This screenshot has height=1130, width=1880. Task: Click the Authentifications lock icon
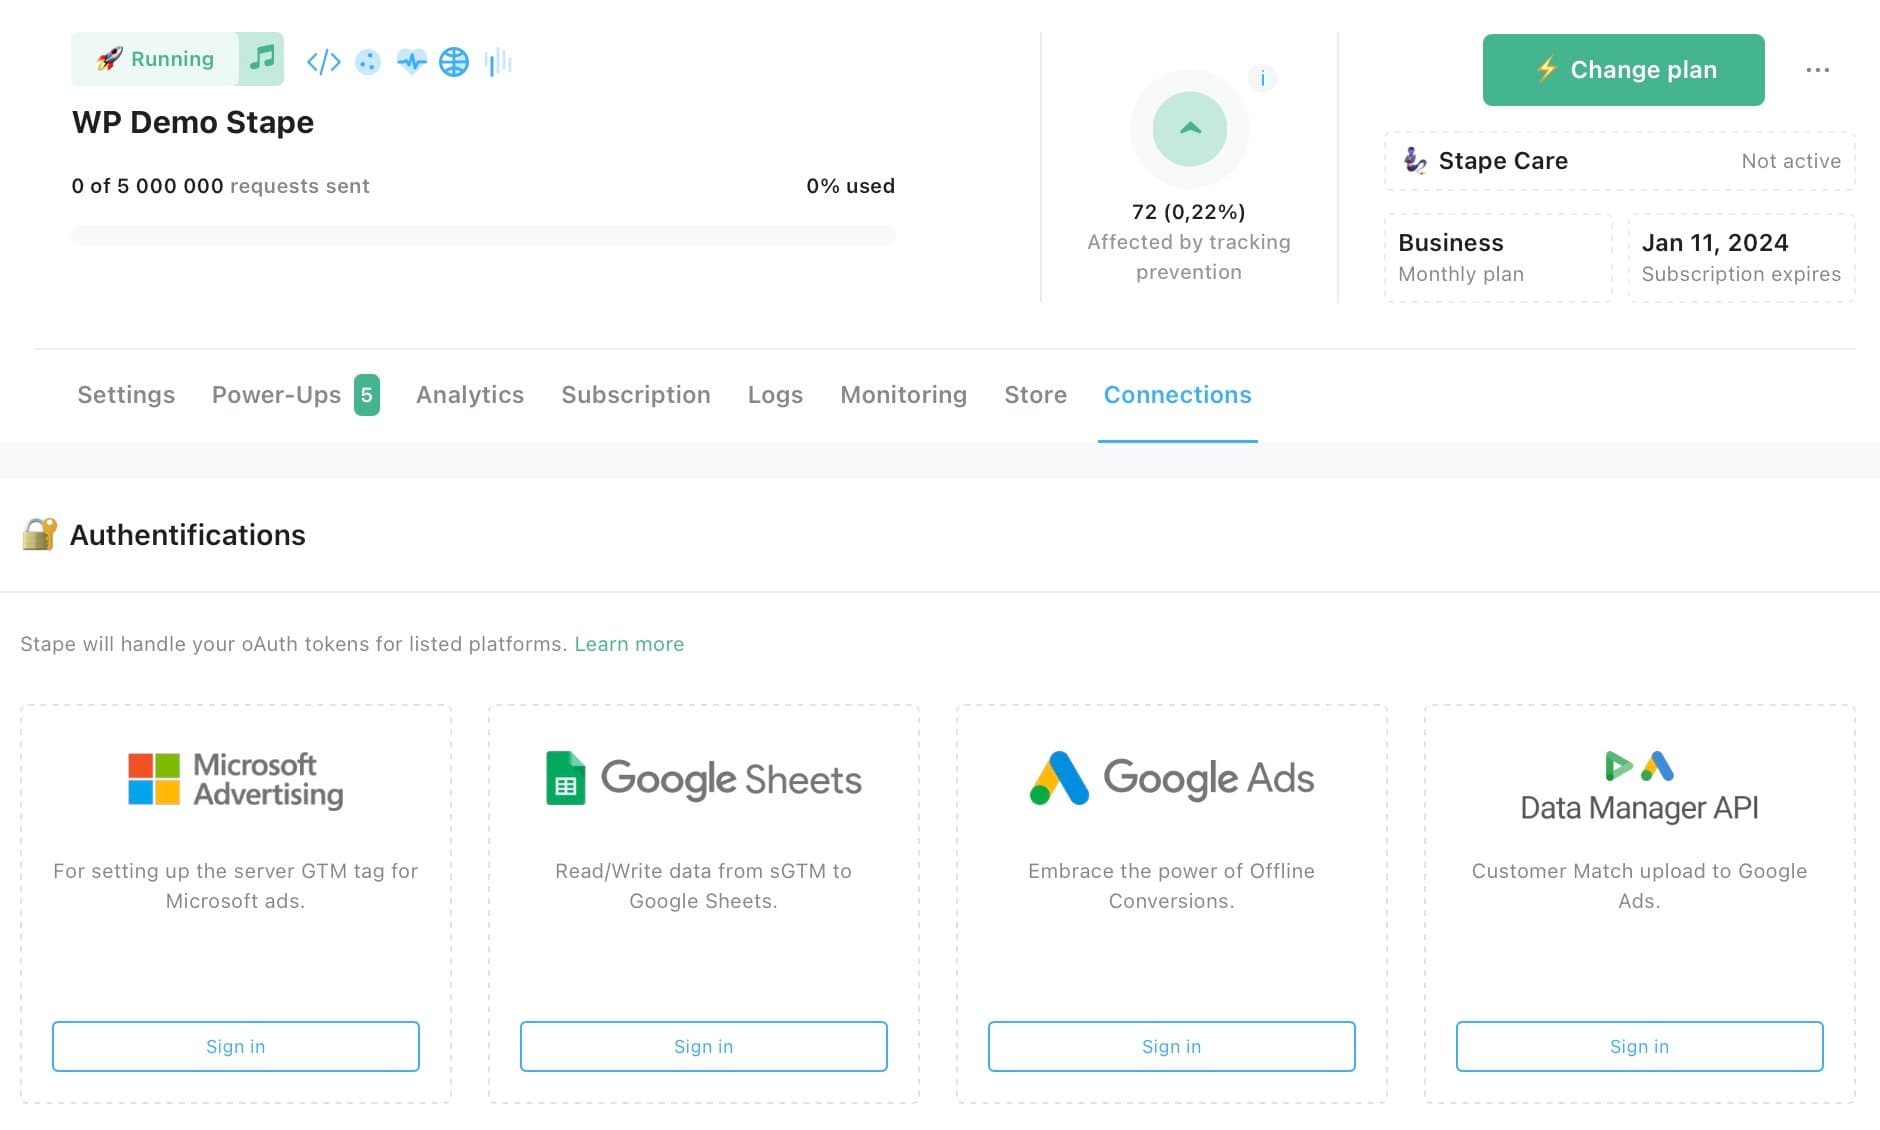click(x=39, y=534)
